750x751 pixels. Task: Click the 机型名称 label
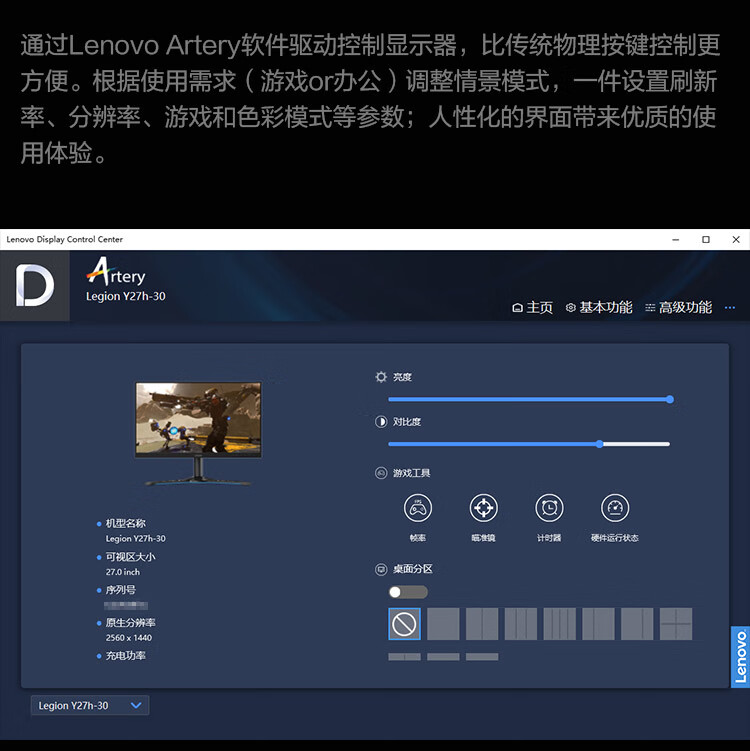[125, 523]
